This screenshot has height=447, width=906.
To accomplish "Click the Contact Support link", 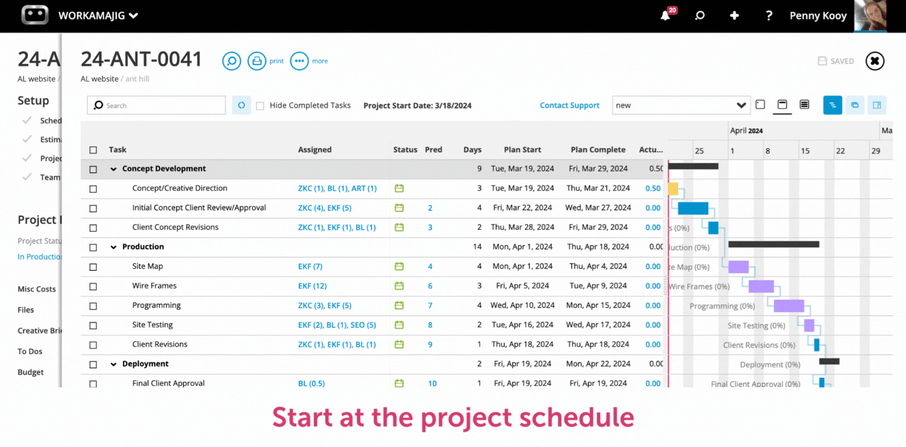I will click(x=569, y=105).
